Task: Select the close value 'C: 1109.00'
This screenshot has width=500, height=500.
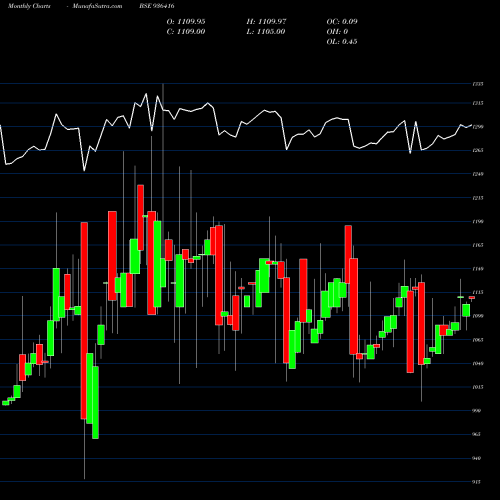Action: 186,32
